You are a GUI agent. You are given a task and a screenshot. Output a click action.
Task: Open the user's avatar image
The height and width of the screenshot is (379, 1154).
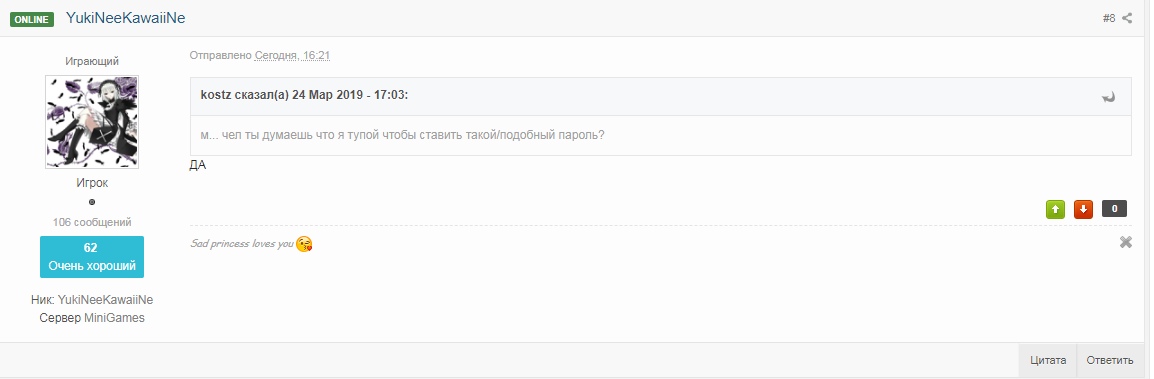(92, 121)
